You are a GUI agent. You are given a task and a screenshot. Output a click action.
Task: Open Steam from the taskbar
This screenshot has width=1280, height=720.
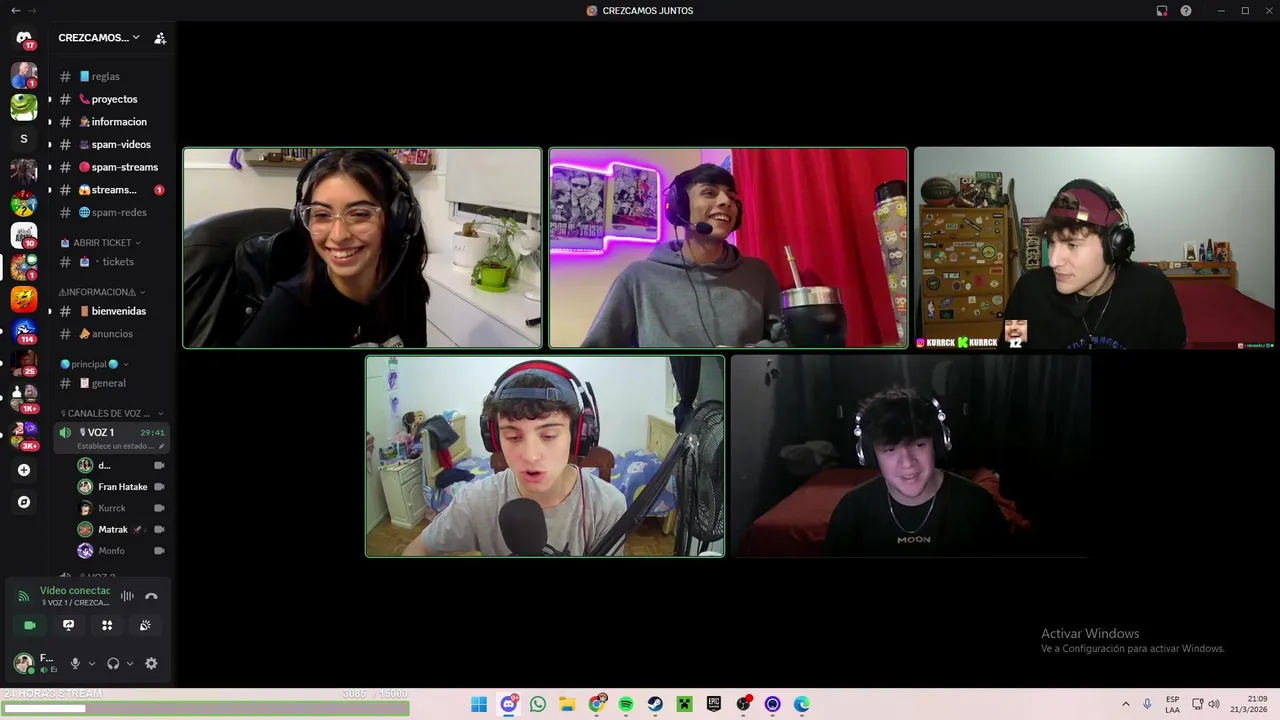coord(655,704)
